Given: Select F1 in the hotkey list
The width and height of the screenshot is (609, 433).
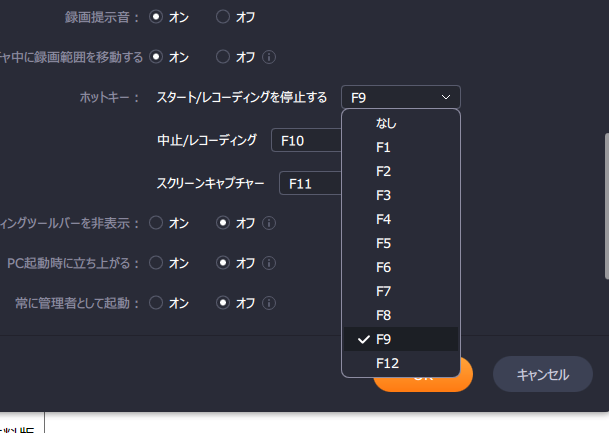Looking at the screenshot, I should 401,147.
